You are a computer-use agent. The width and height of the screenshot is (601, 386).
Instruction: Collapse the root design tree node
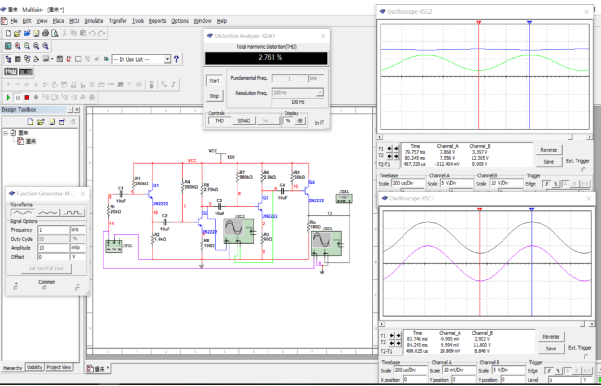(7, 133)
